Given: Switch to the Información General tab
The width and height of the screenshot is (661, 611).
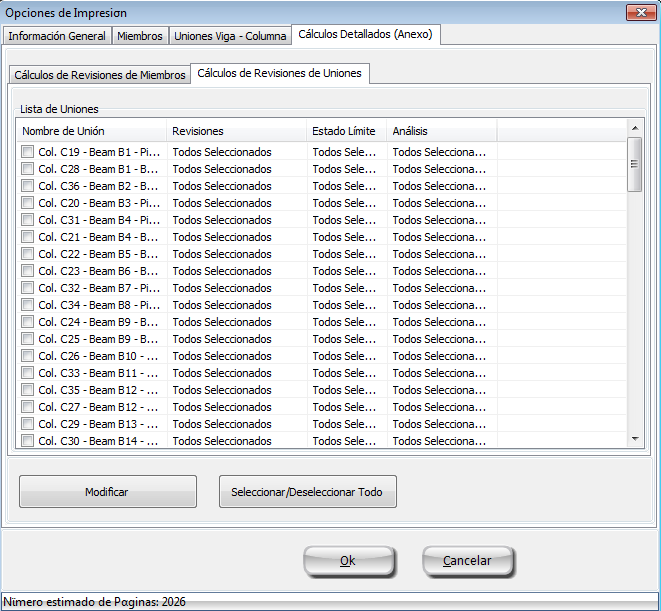Looking at the screenshot, I should click(x=57, y=36).
